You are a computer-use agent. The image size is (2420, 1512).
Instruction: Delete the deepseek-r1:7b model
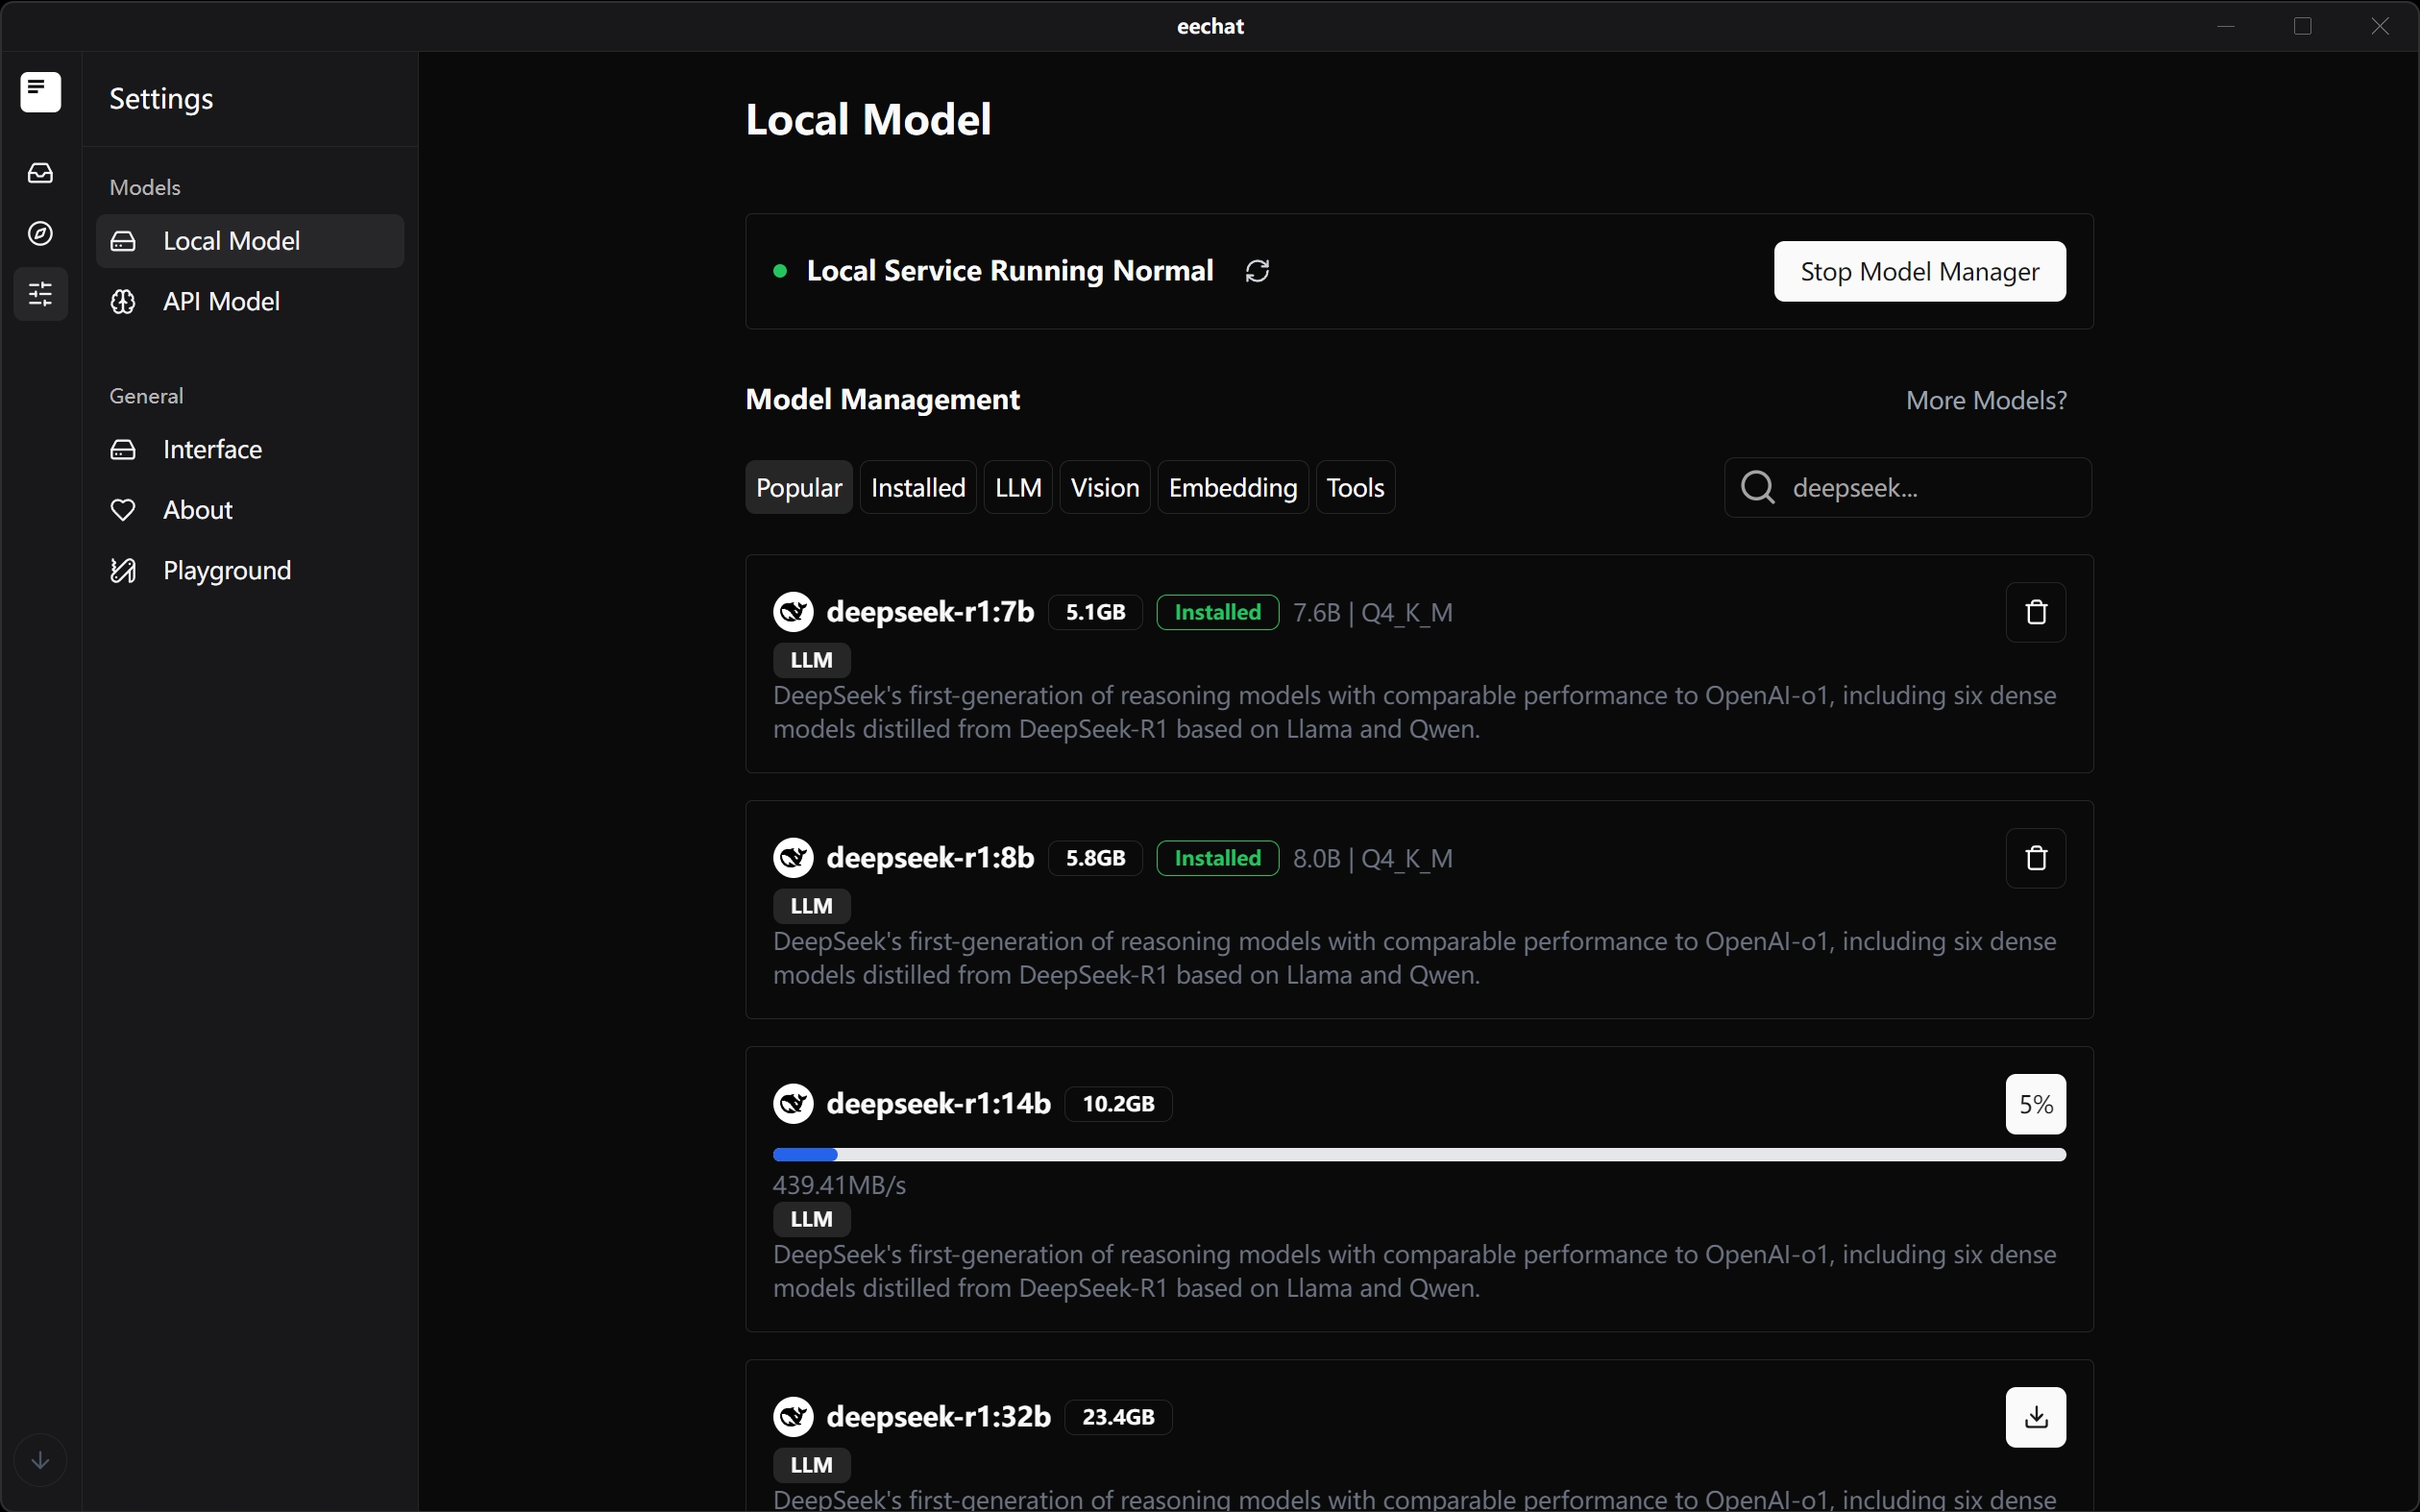(x=2035, y=612)
